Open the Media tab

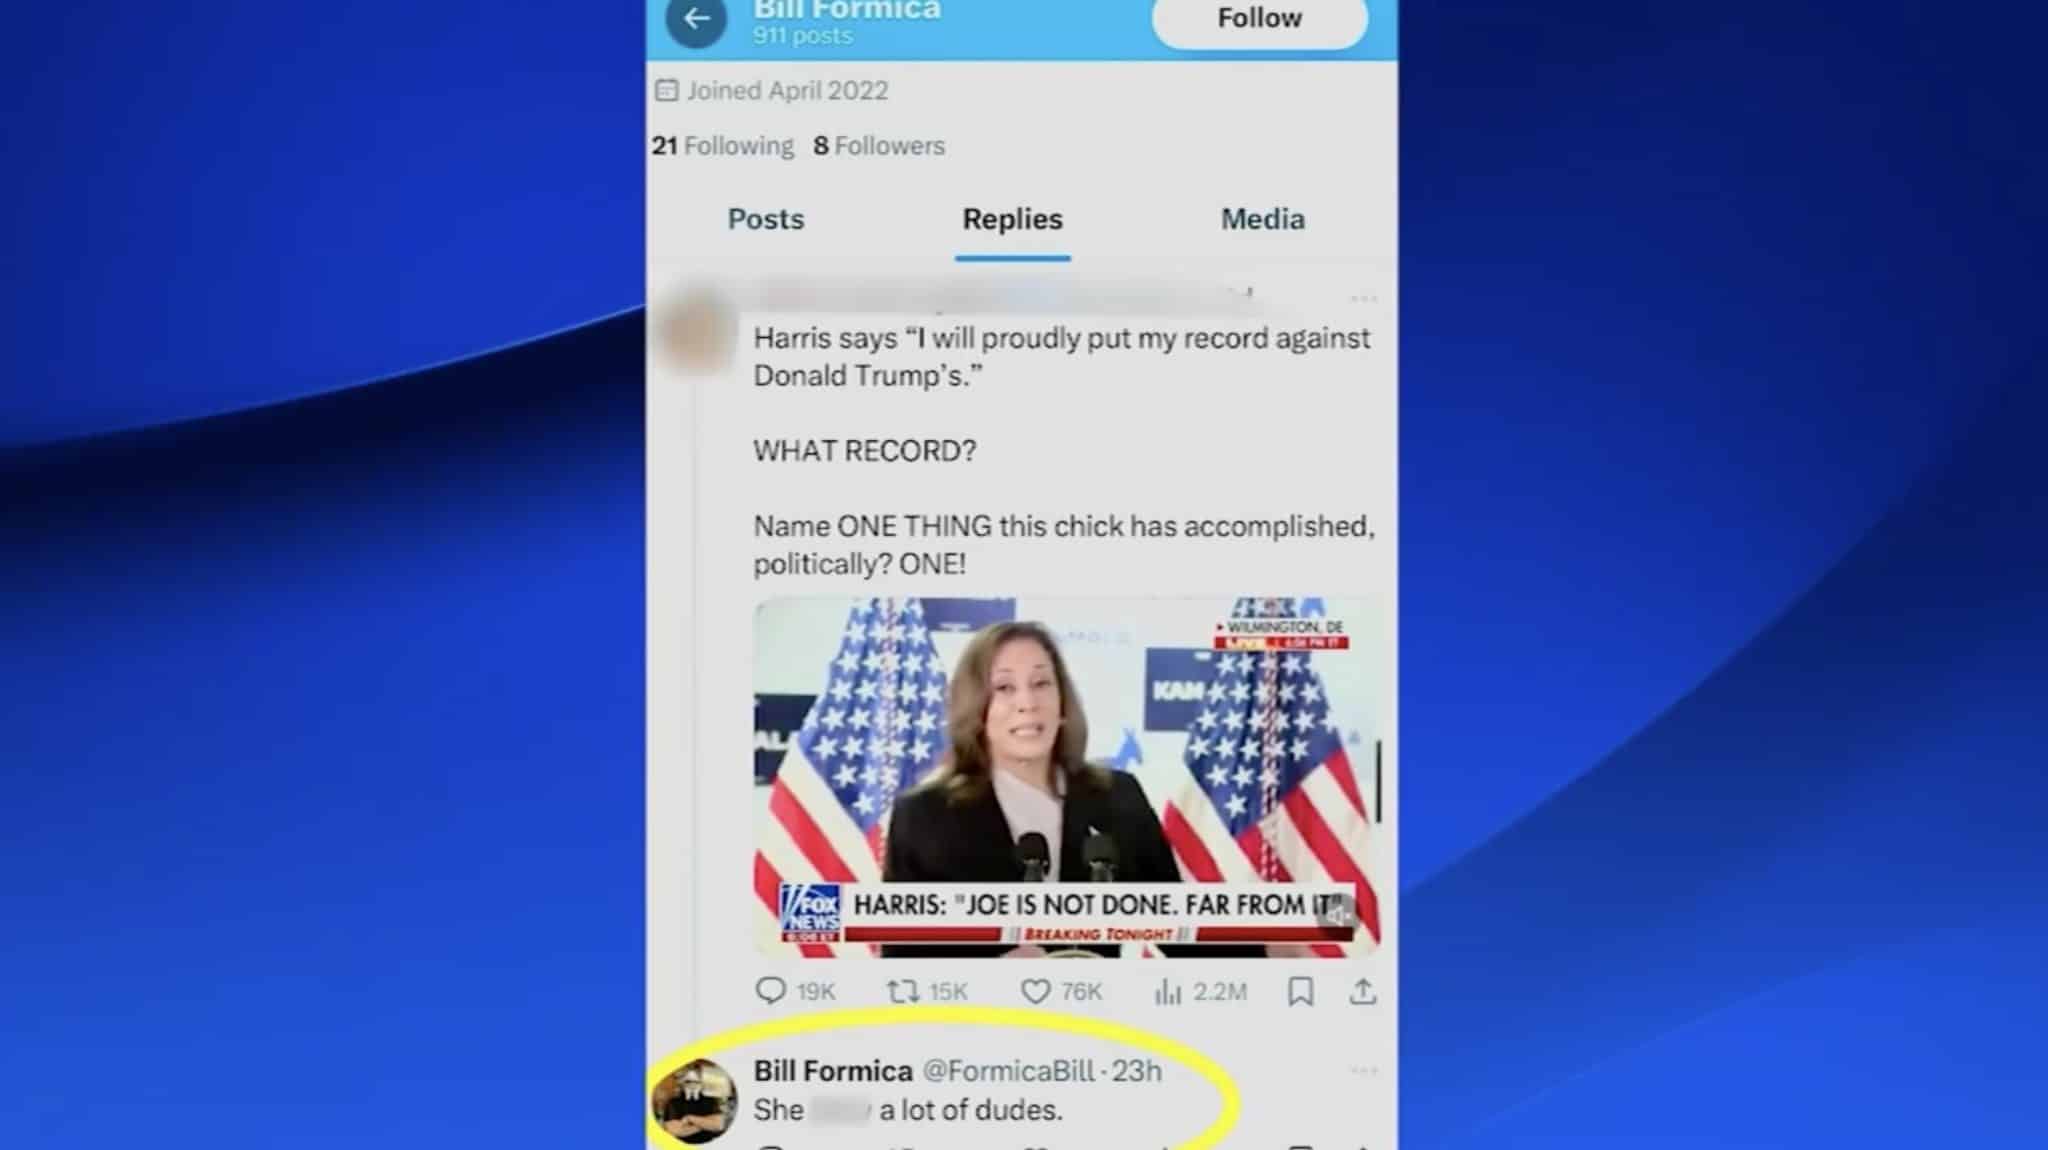pos(1262,219)
